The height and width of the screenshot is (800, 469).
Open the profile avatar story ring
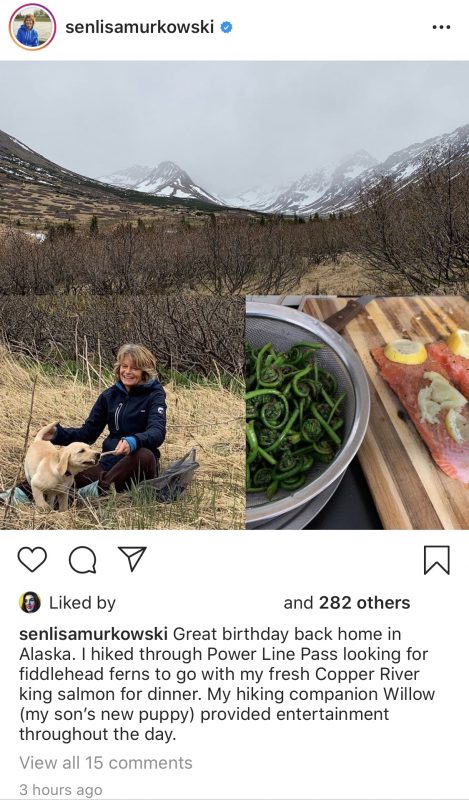pos(32,27)
